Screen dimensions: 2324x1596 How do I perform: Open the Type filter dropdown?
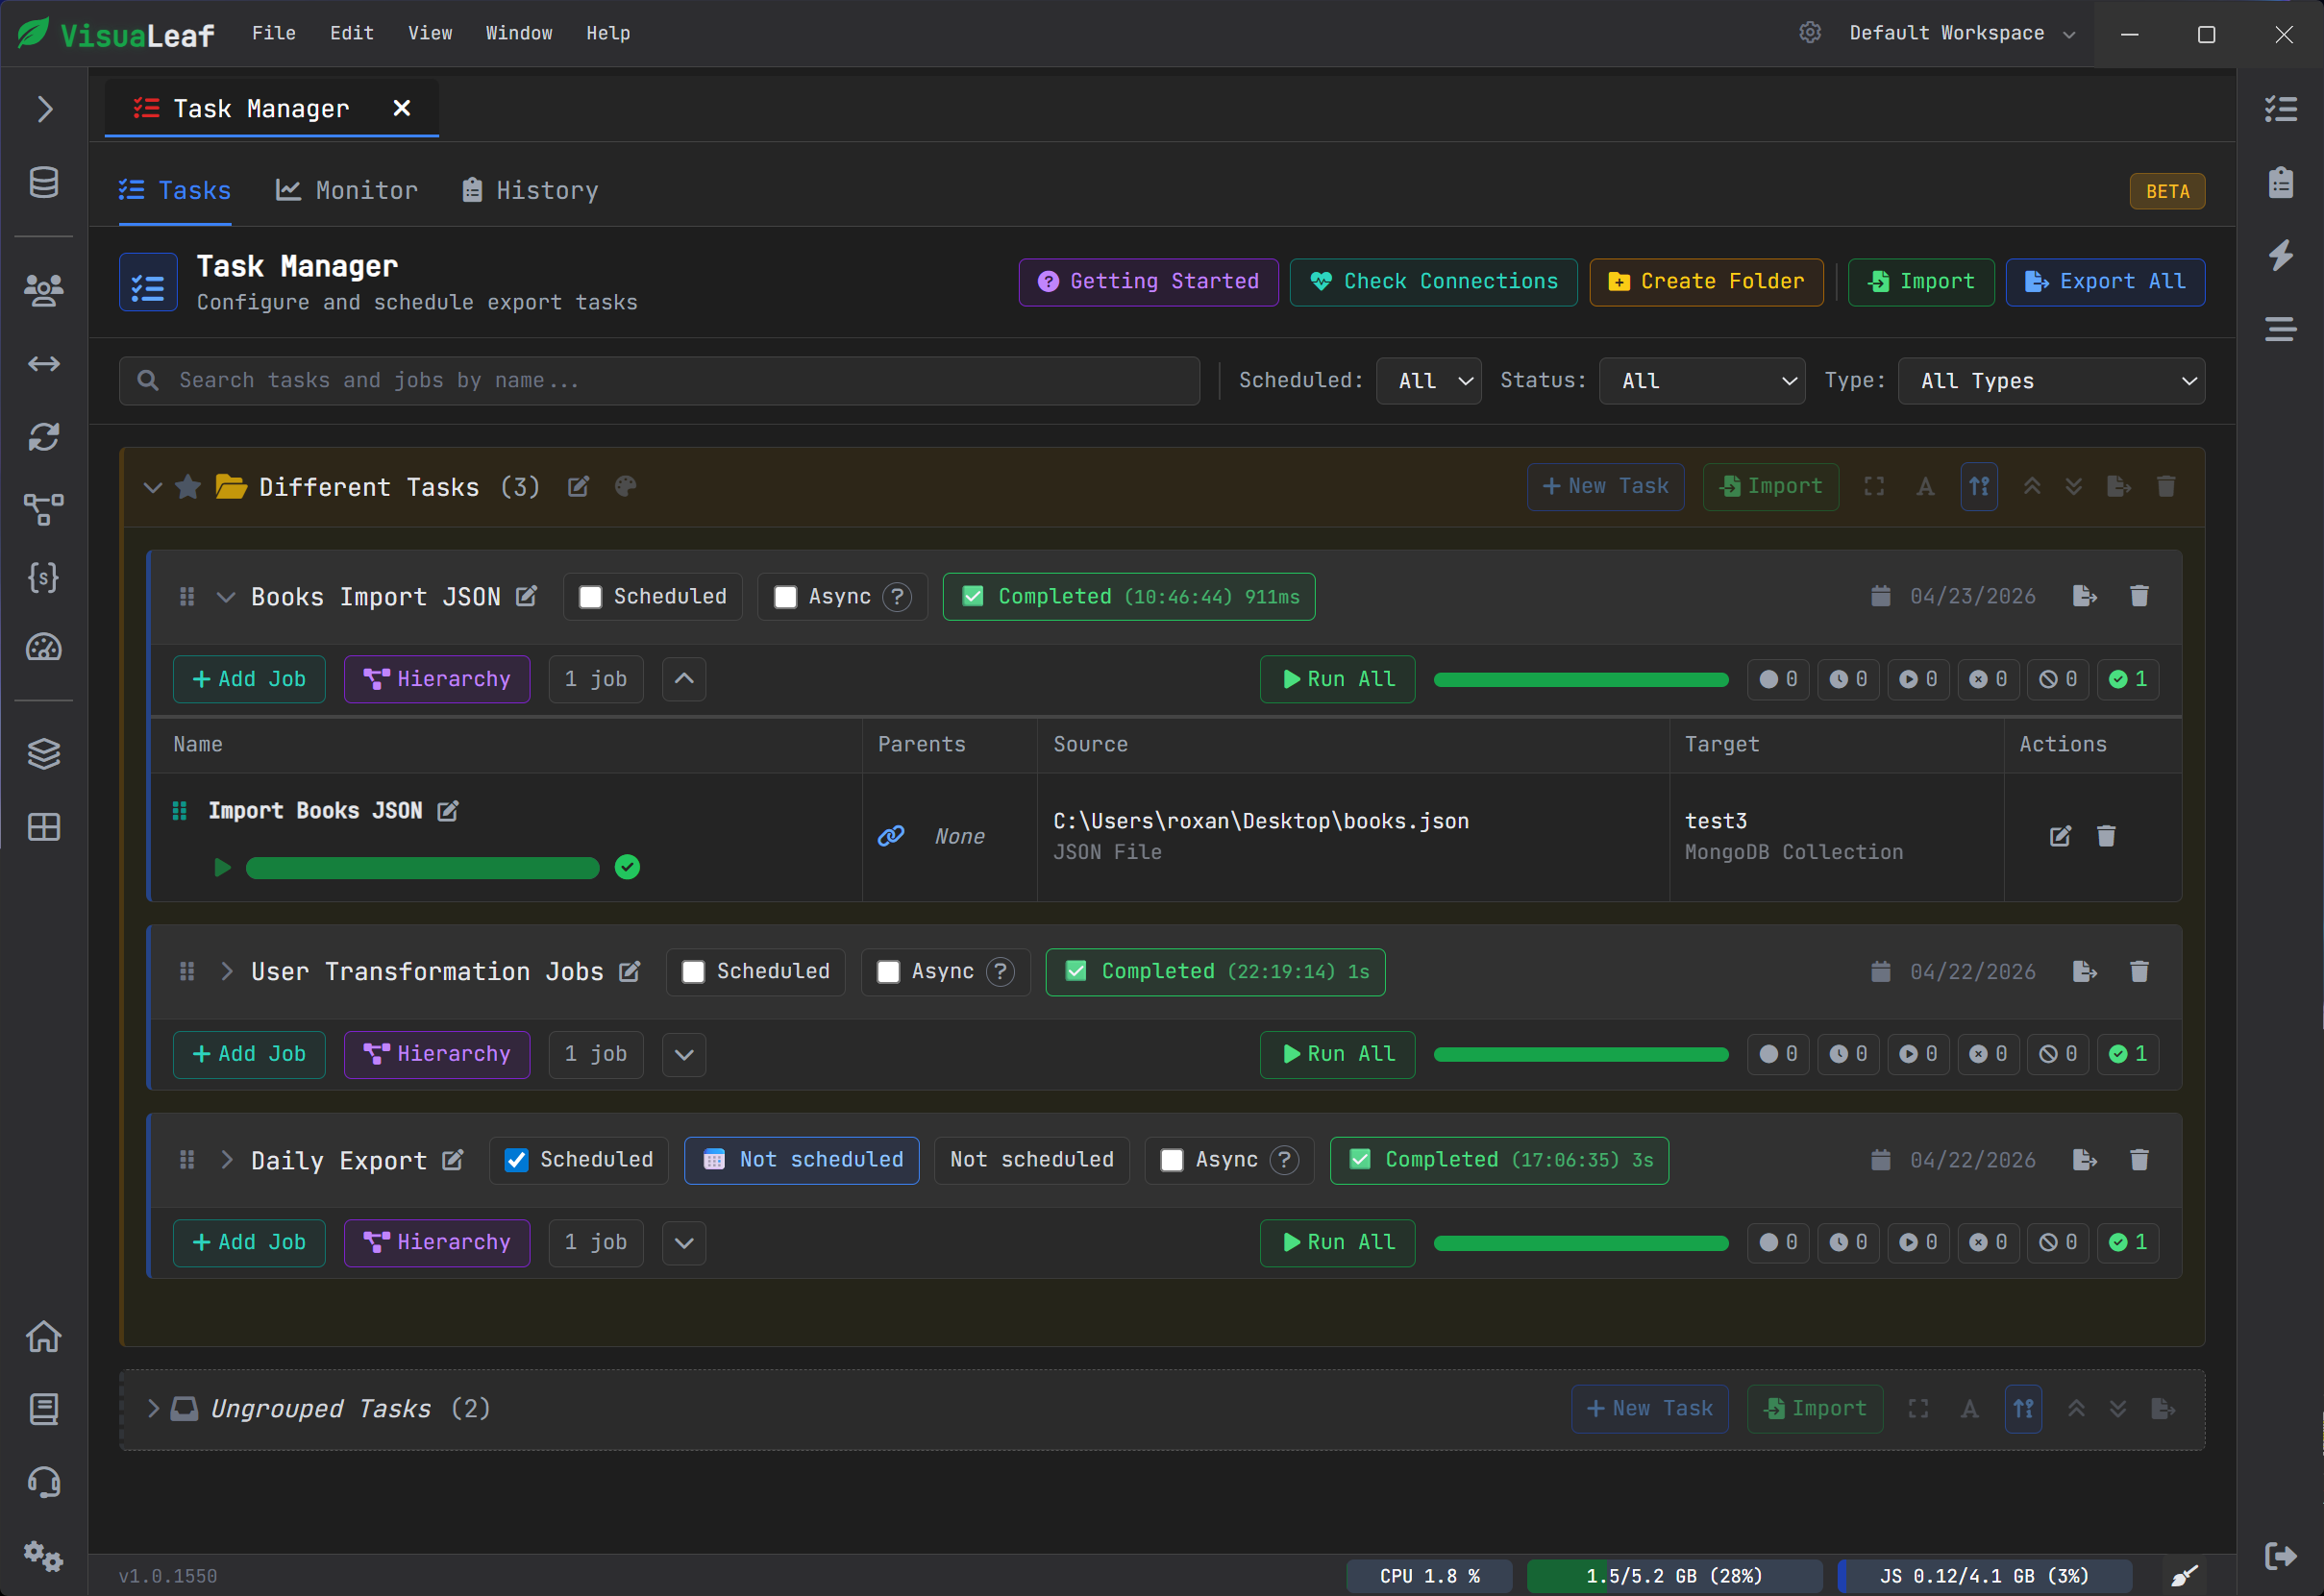pyautogui.click(x=2051, y=381)
